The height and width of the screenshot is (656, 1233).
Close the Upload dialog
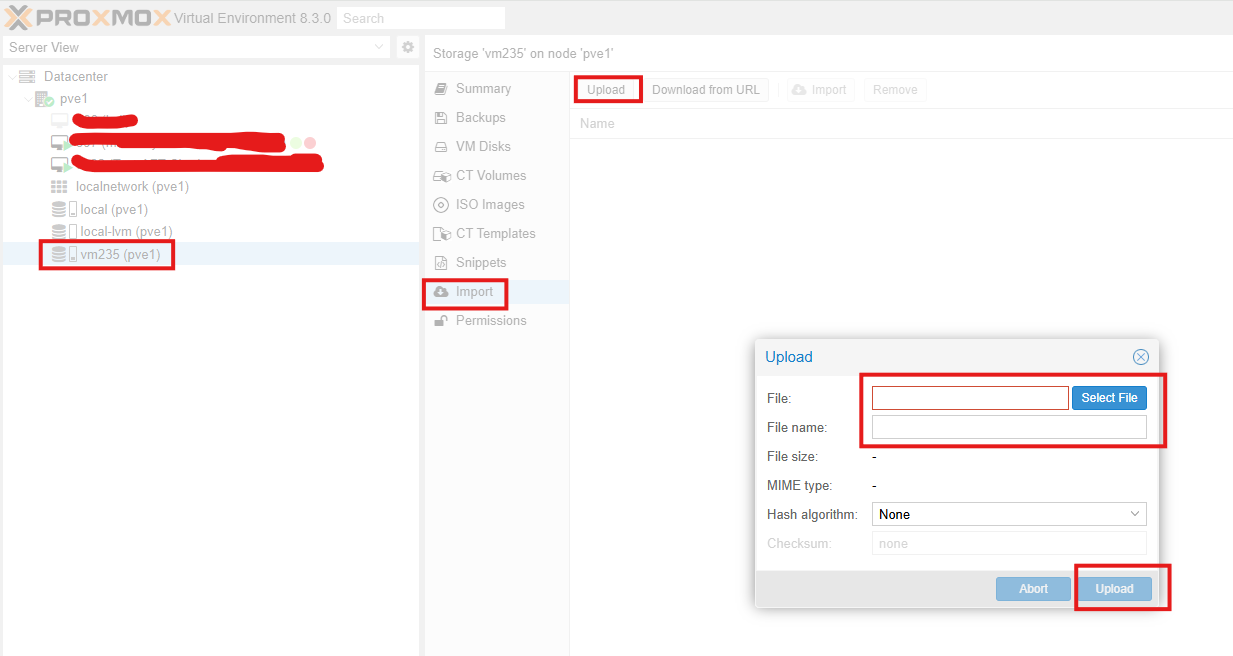coord(1140,357)
